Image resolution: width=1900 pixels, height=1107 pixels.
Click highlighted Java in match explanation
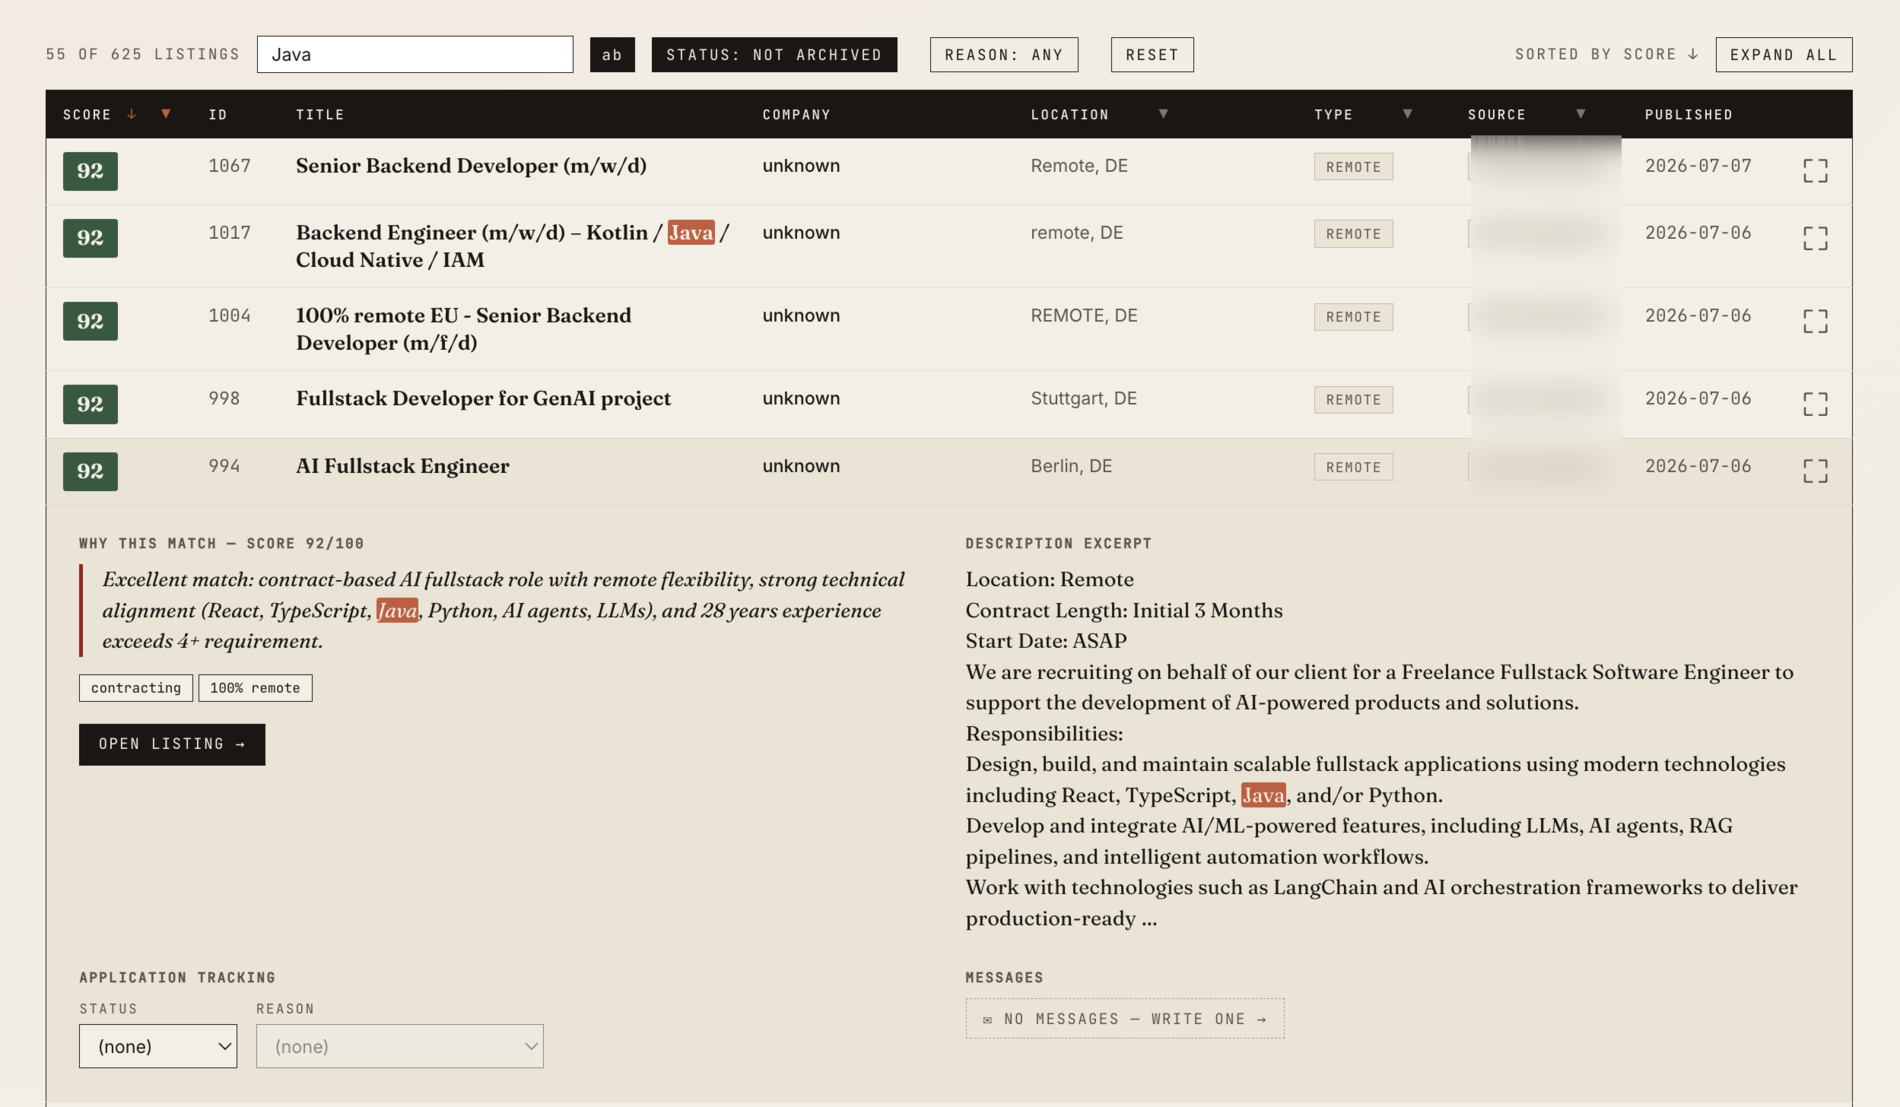click(397, 610)
